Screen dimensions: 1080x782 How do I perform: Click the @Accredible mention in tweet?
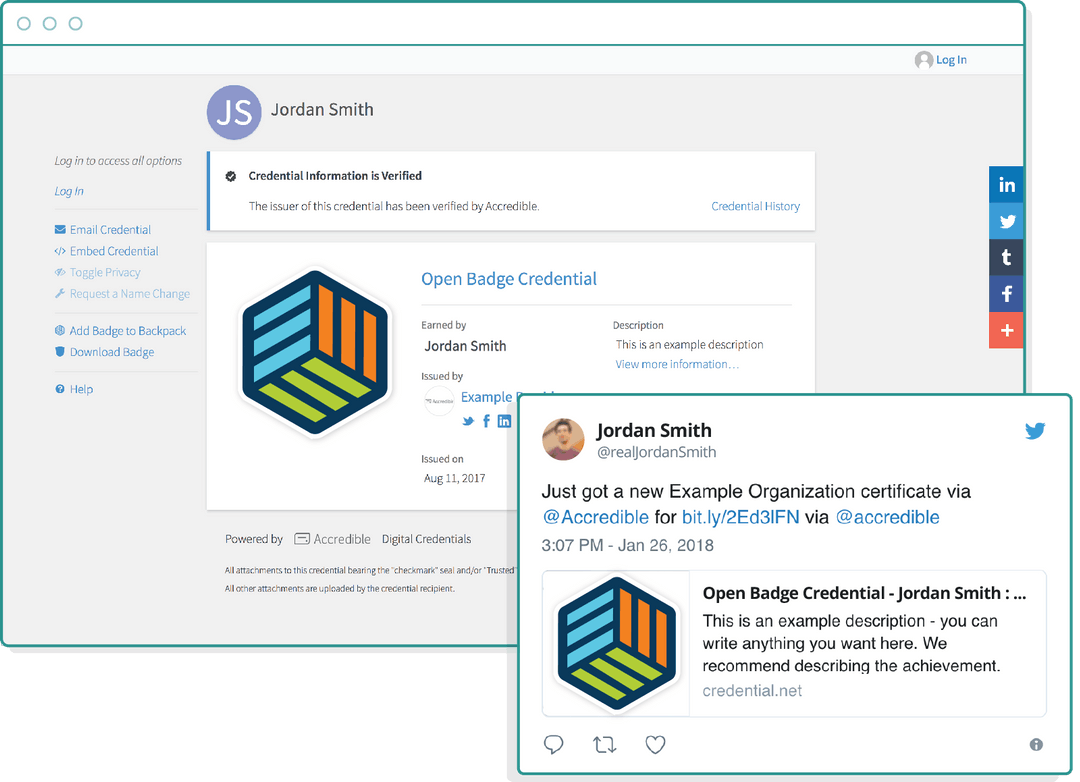tap(595, 517)
